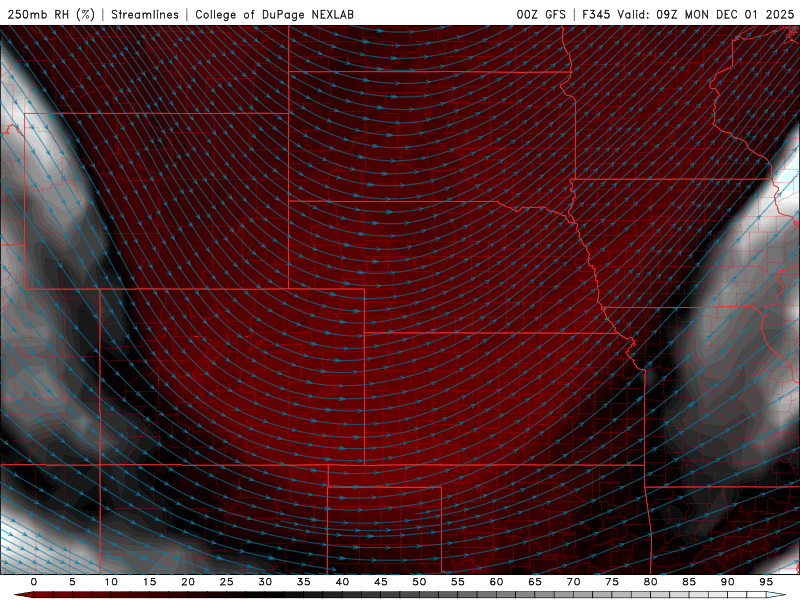Click the 40 tick label on the colorbar
The height and width of the screenshot is (600, 800).
tap(342, 582)
